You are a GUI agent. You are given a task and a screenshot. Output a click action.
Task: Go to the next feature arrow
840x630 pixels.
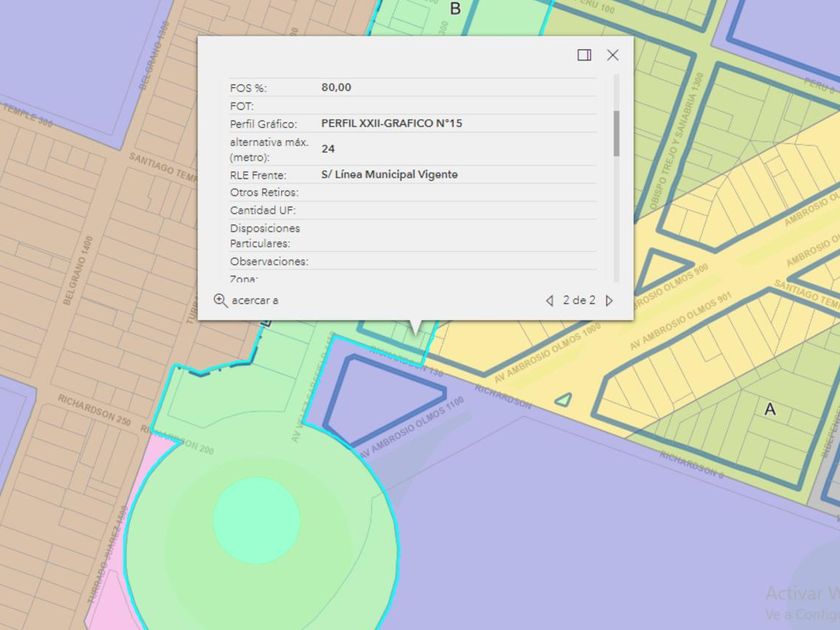click(x=610, y=300)
